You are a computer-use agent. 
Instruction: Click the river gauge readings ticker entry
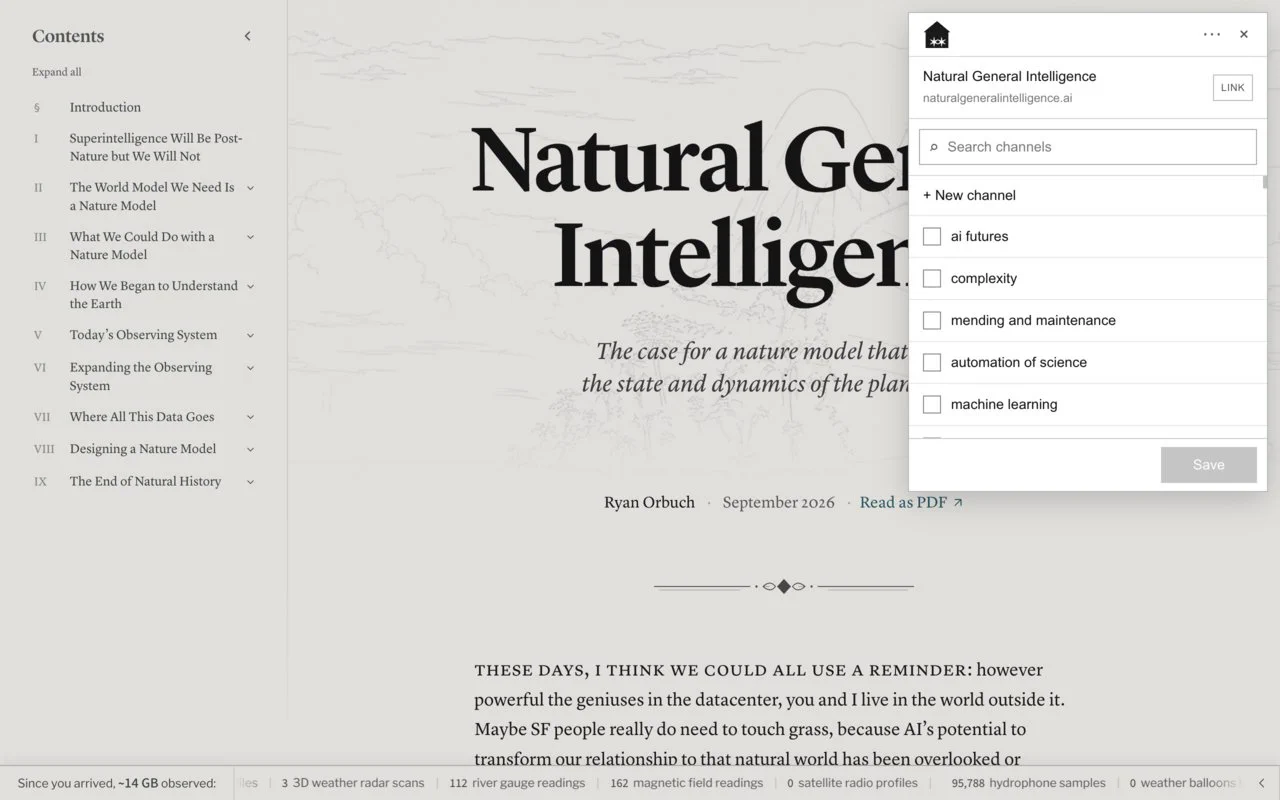tap(519, 783)
